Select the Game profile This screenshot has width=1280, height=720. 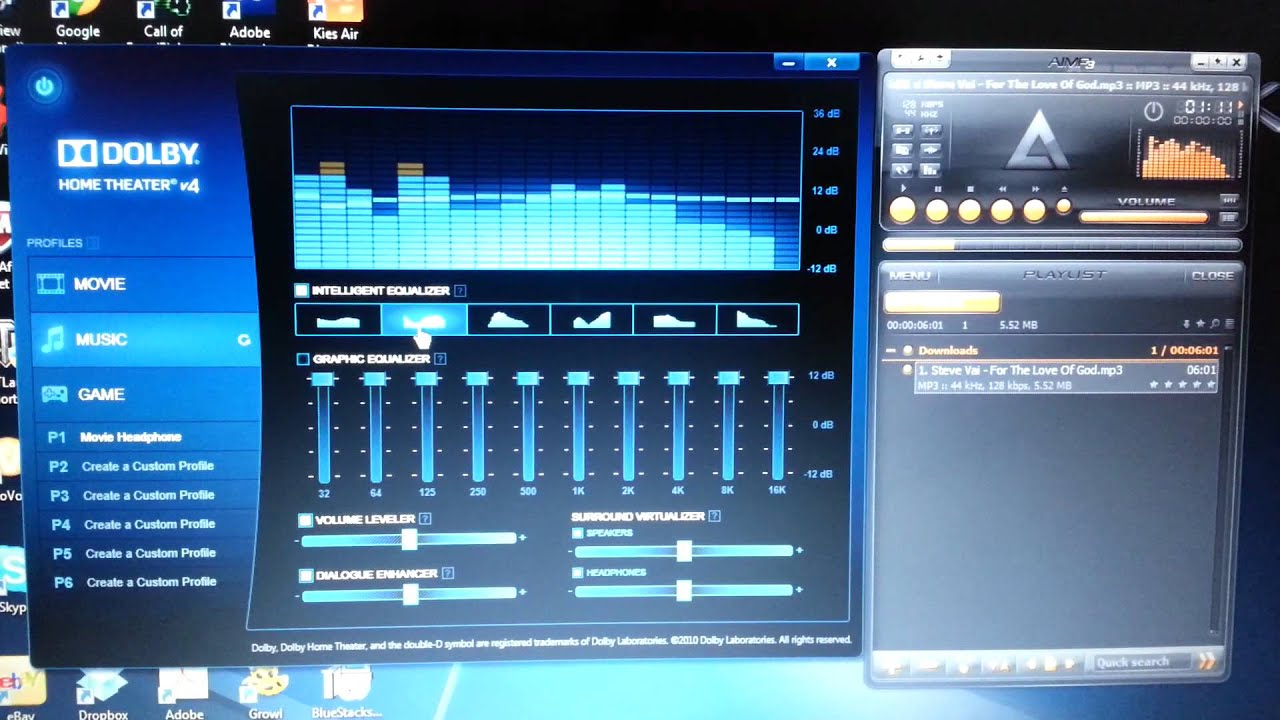(x=144, y=395)
